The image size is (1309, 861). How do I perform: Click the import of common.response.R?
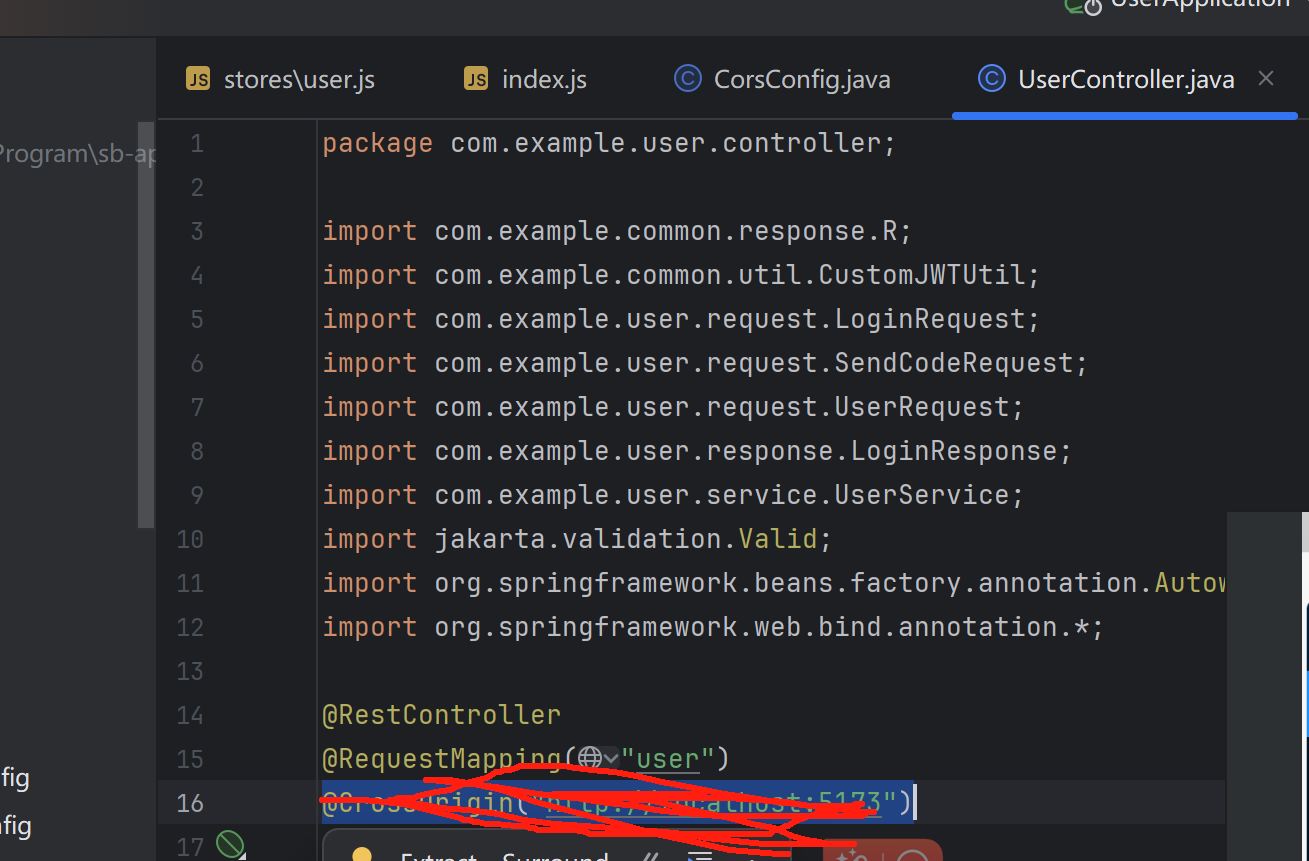point(617,231)
